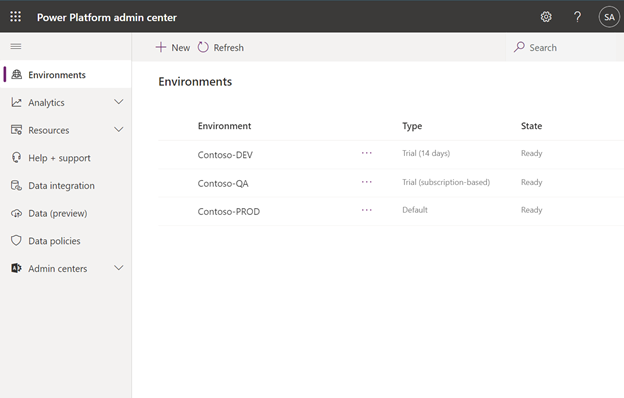Collapse the navigation hamburger menu

click(x=16, y=47)
